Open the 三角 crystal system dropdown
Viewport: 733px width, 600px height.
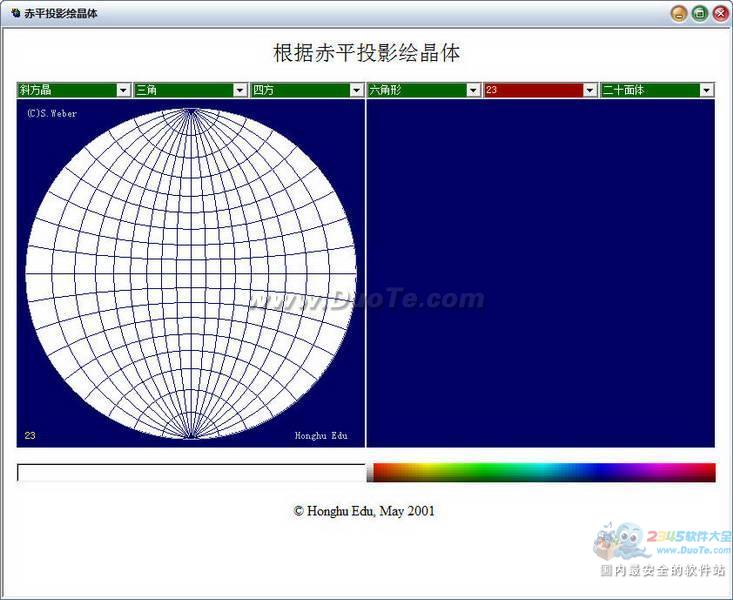click(190, 90)
